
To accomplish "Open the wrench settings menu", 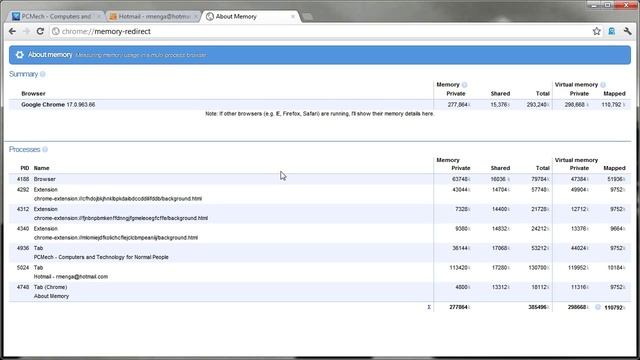I will click(x=627, y=31).
